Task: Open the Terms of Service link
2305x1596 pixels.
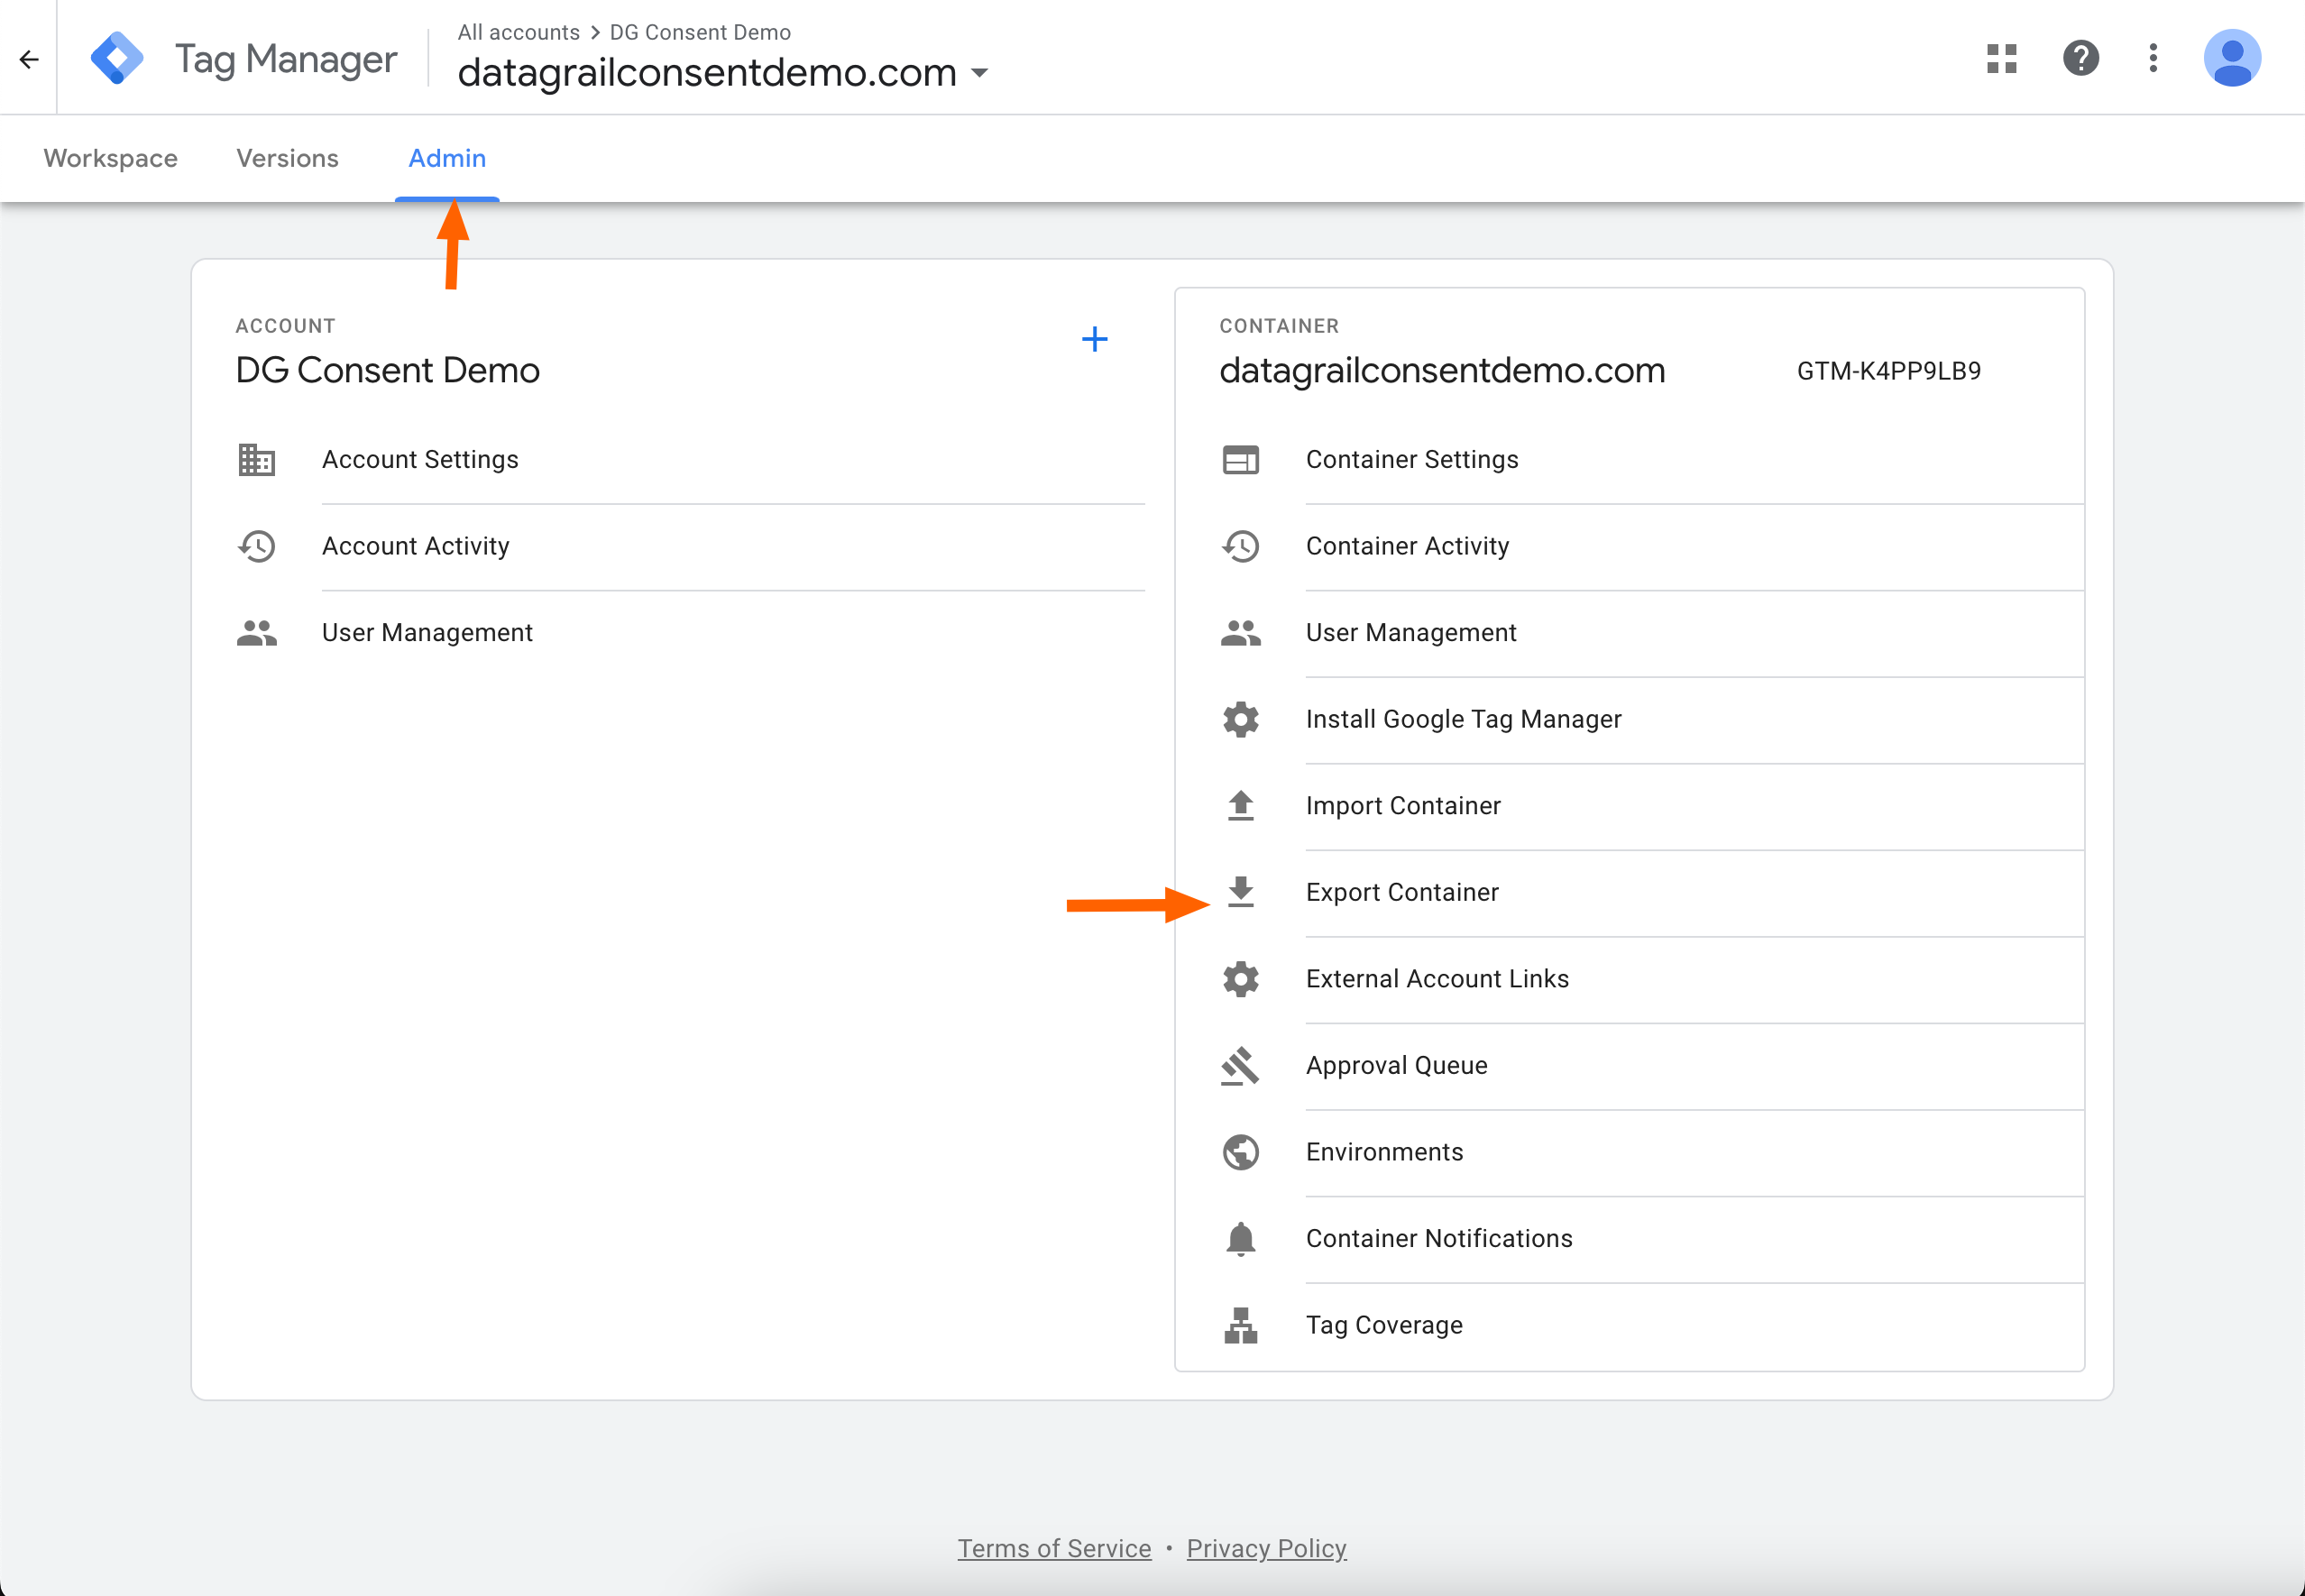Action: [x=1054, y=1548]
